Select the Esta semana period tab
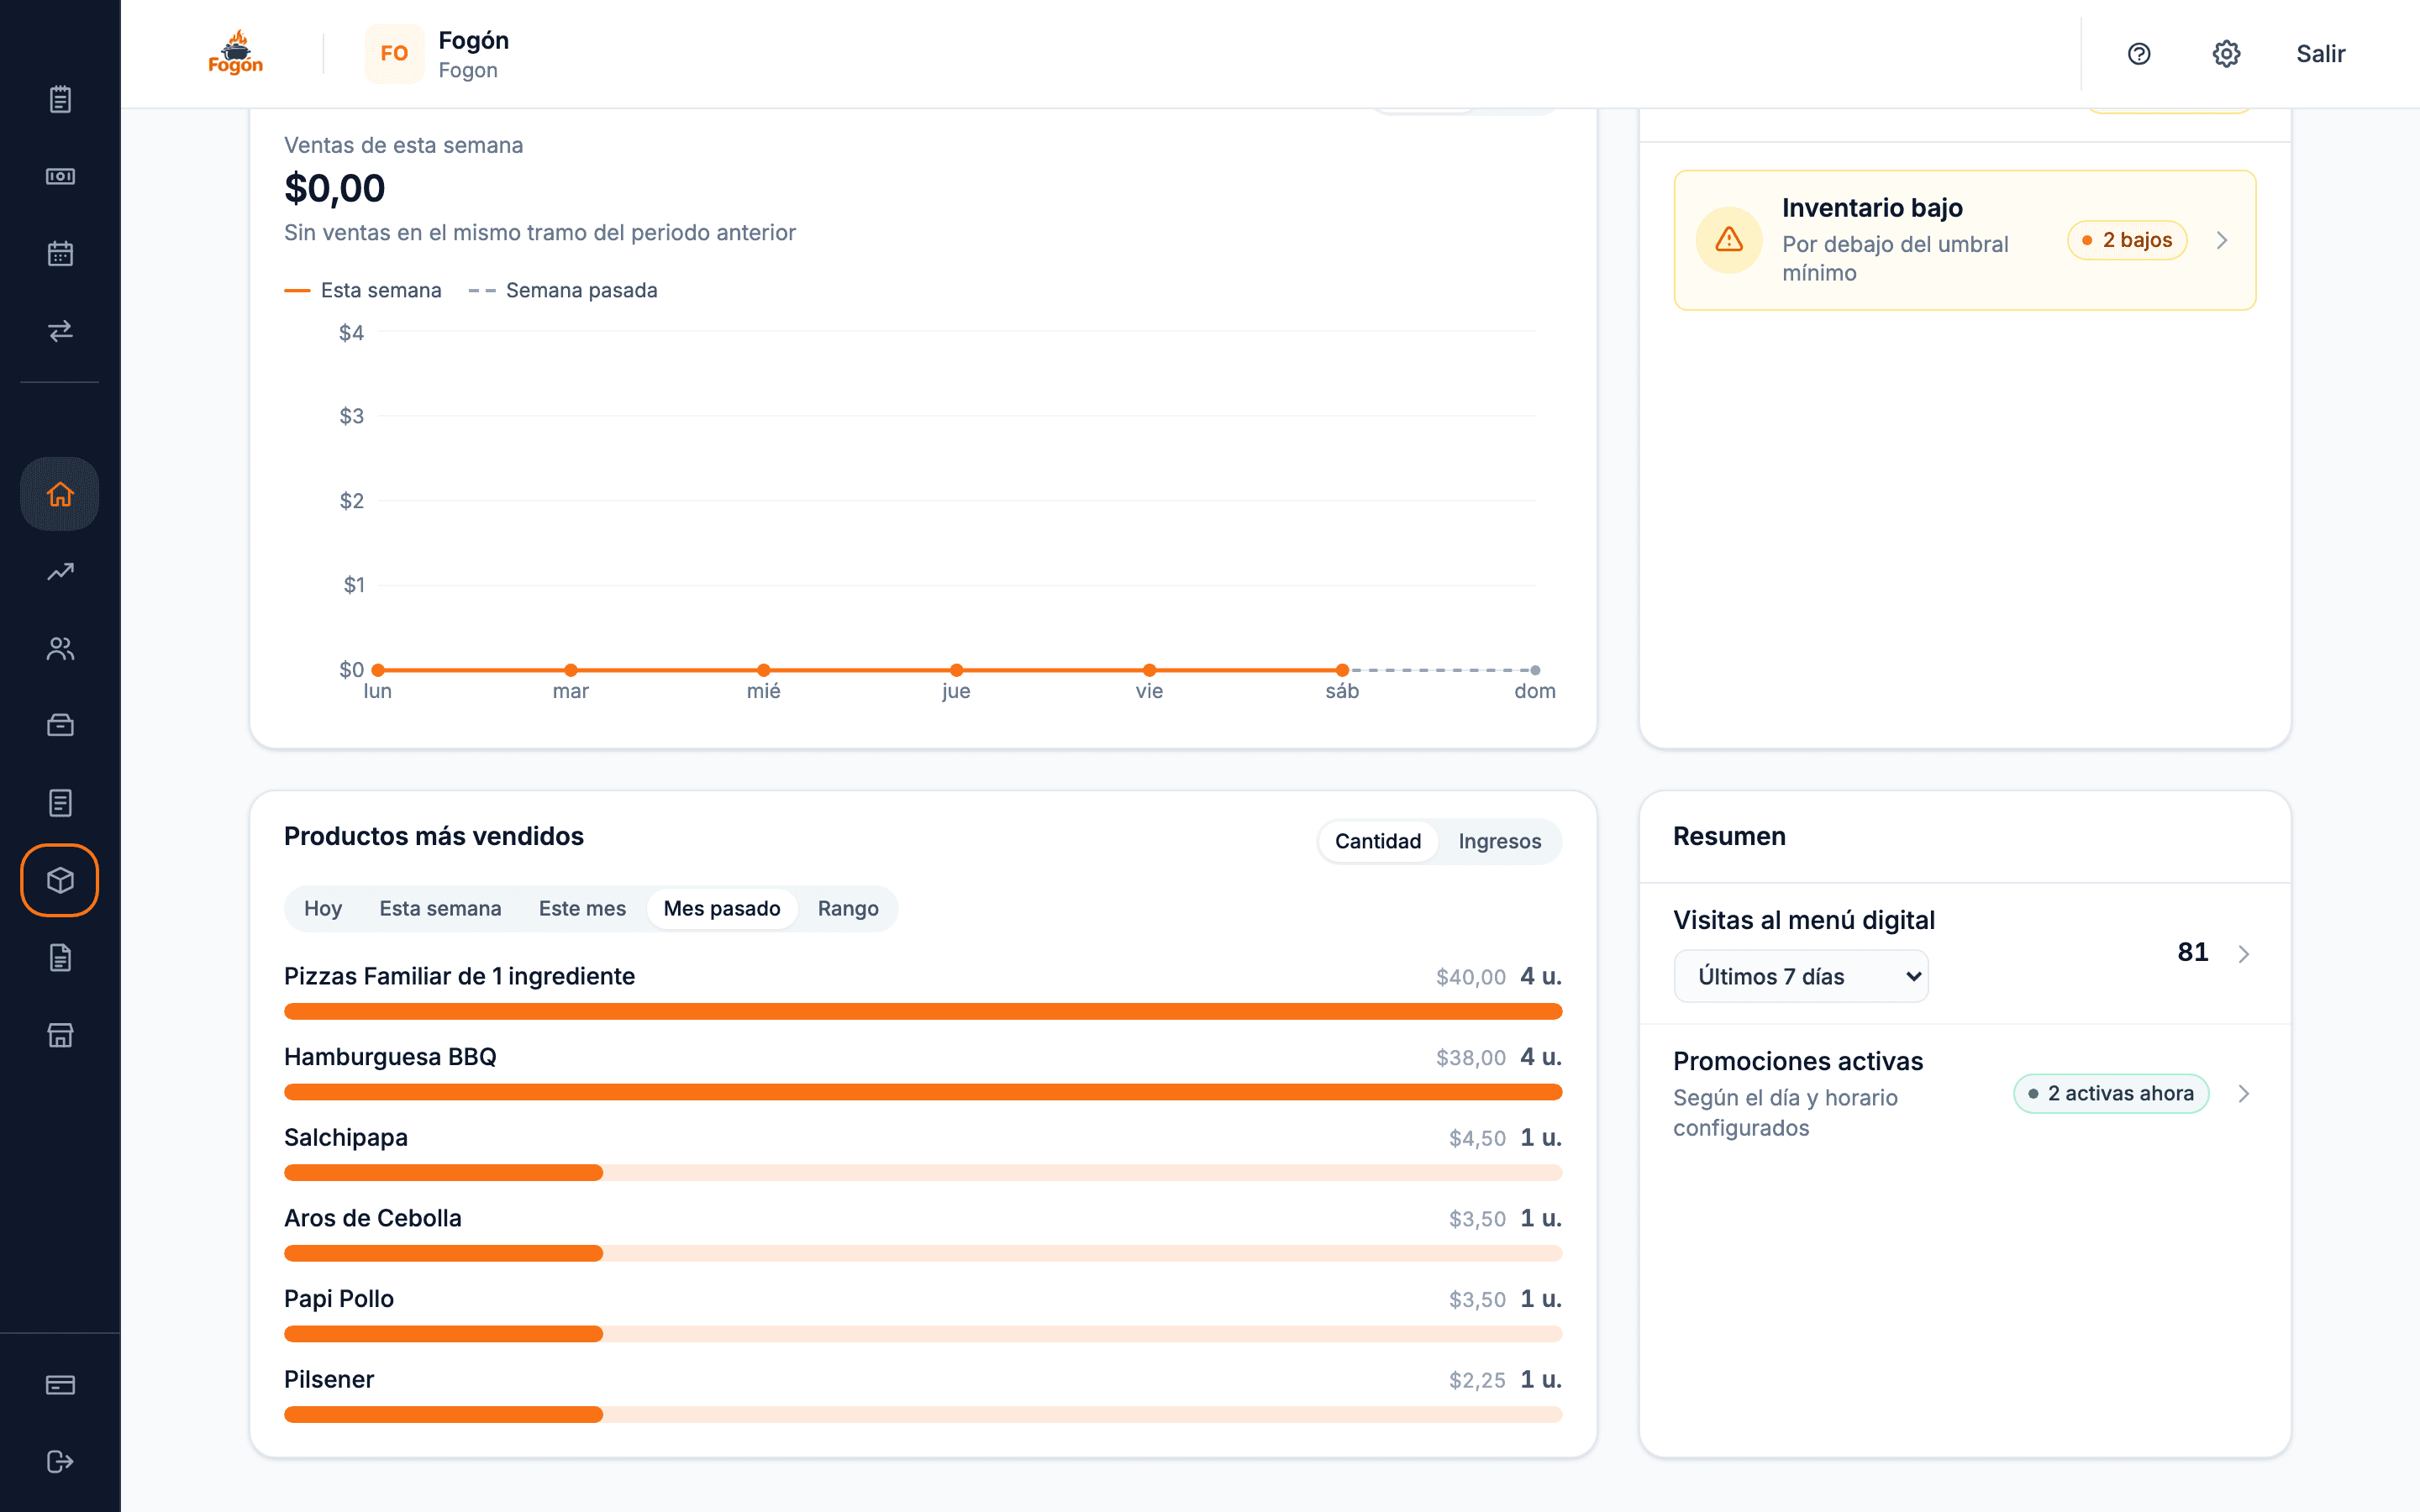This screenshot has height=1512, width=2420. [440, 908]
